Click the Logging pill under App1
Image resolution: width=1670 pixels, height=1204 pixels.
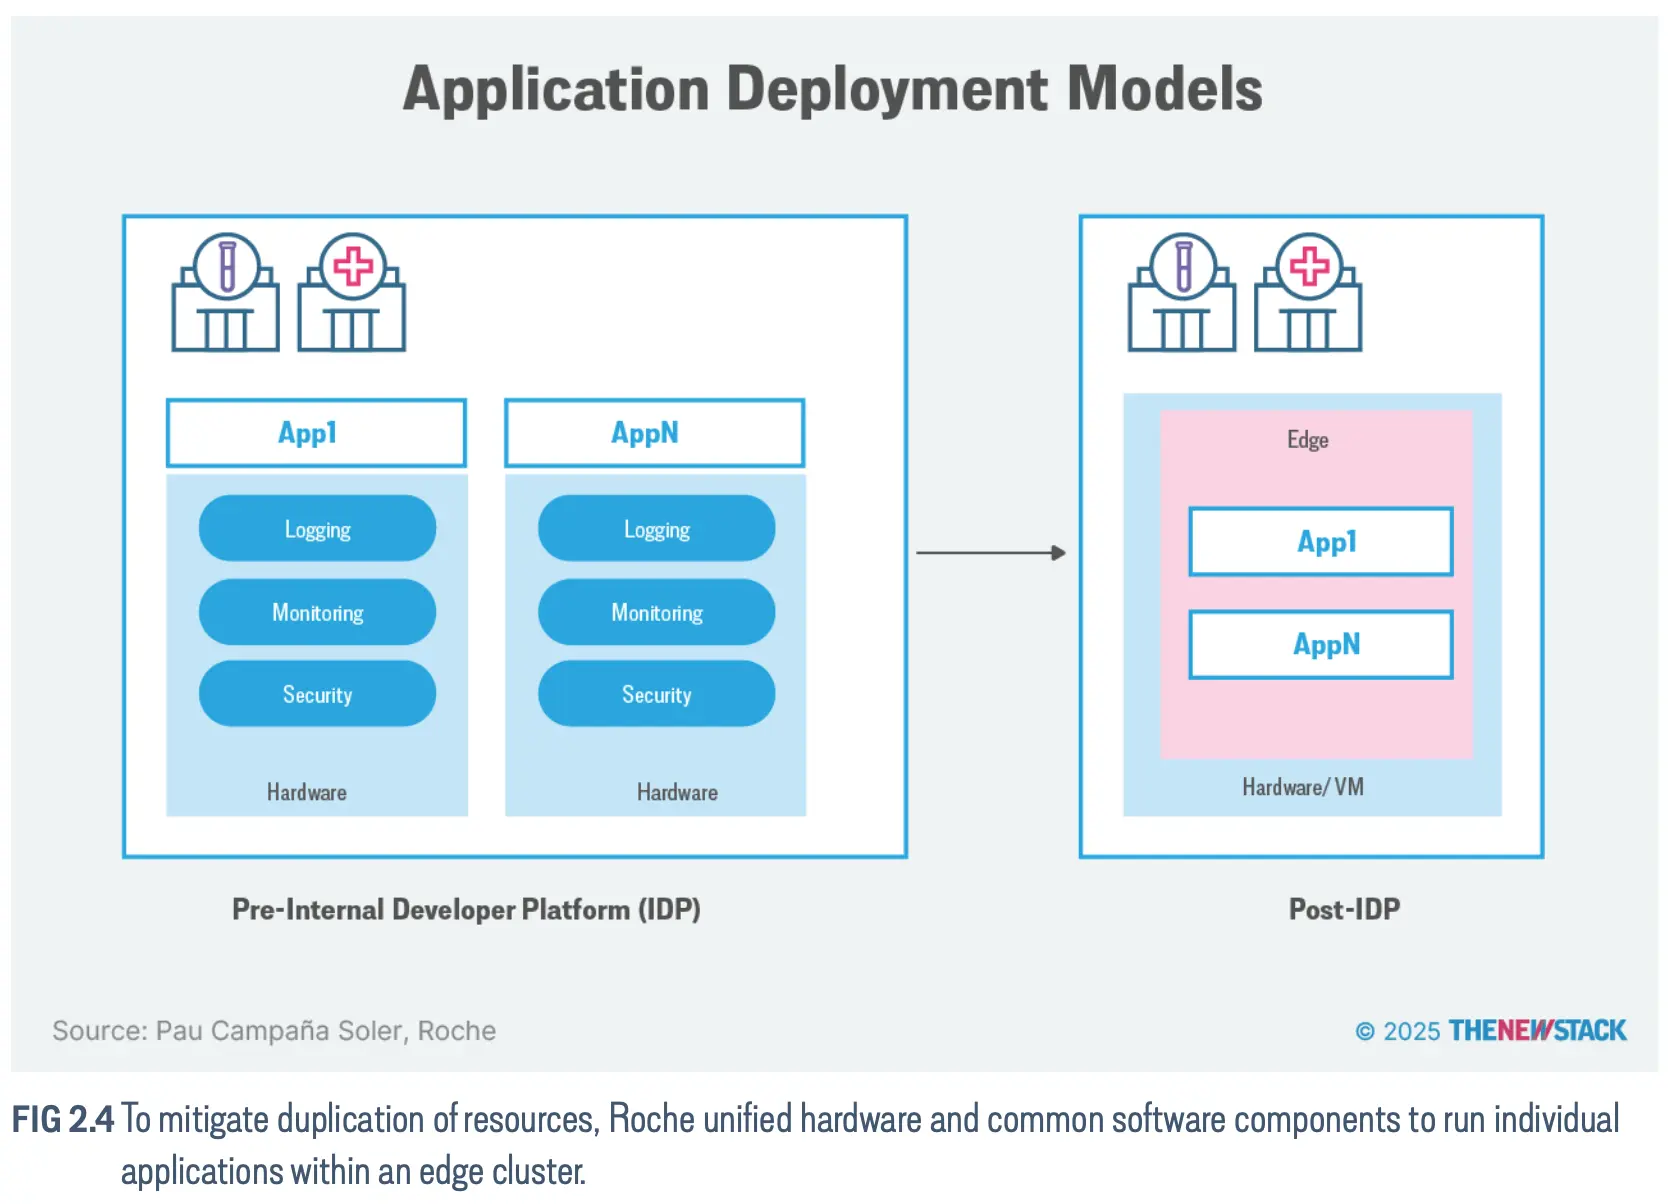pyautogui.click(x=317, y=529)
